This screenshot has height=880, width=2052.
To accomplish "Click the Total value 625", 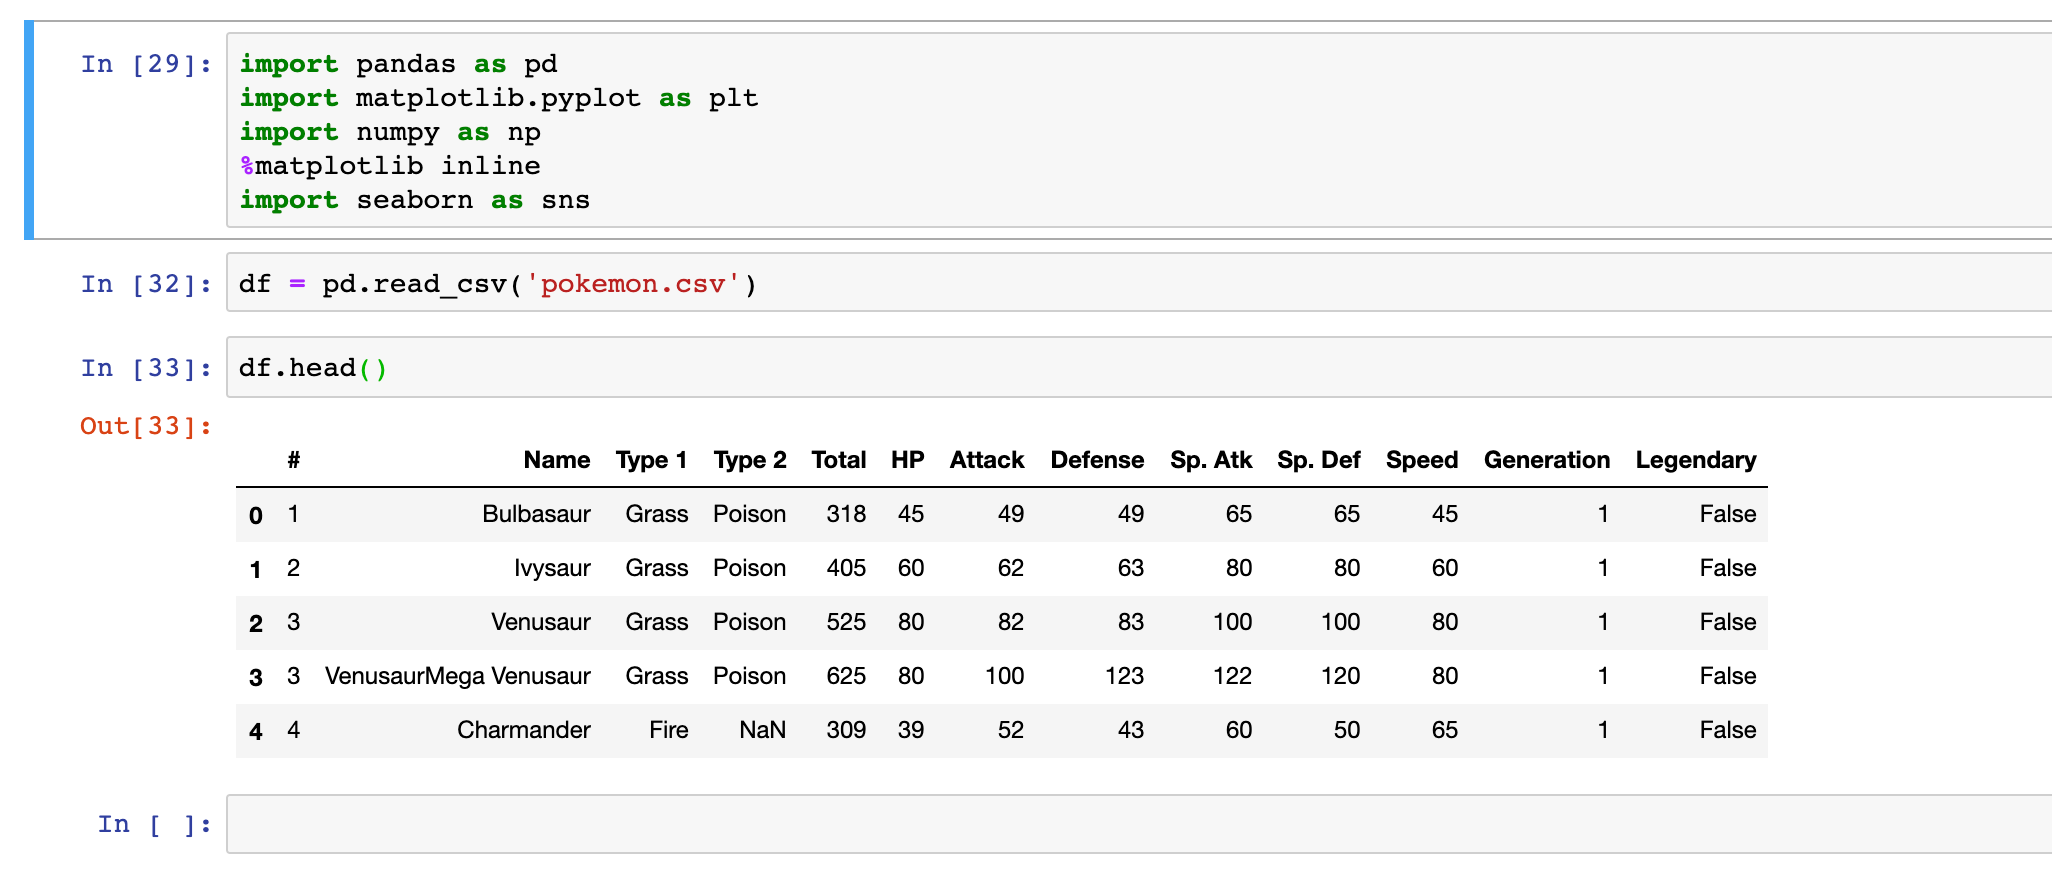I will (846, 676).
